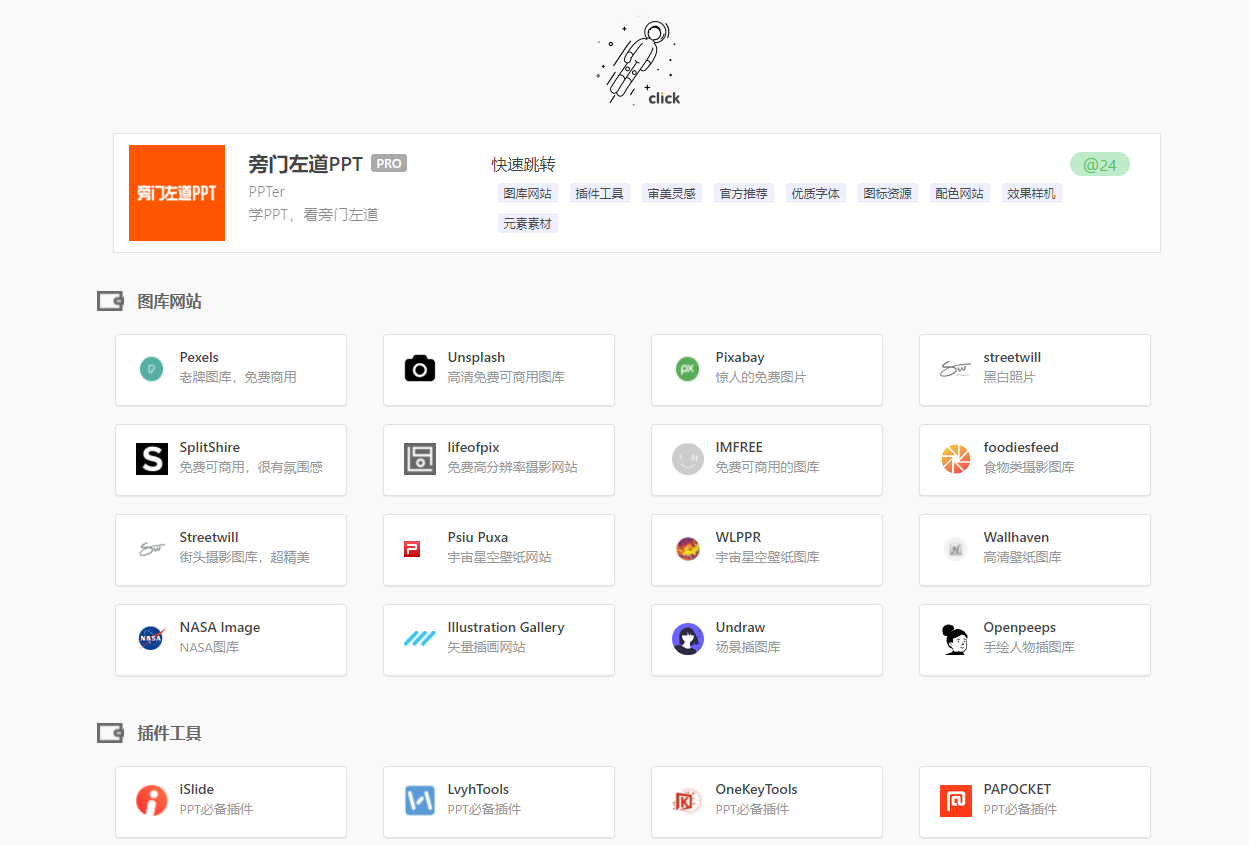The height and width of the screenshot is (845, 1249).
Task: Select the 效果样机 quick-jump tag
Action: point(1032,193)
